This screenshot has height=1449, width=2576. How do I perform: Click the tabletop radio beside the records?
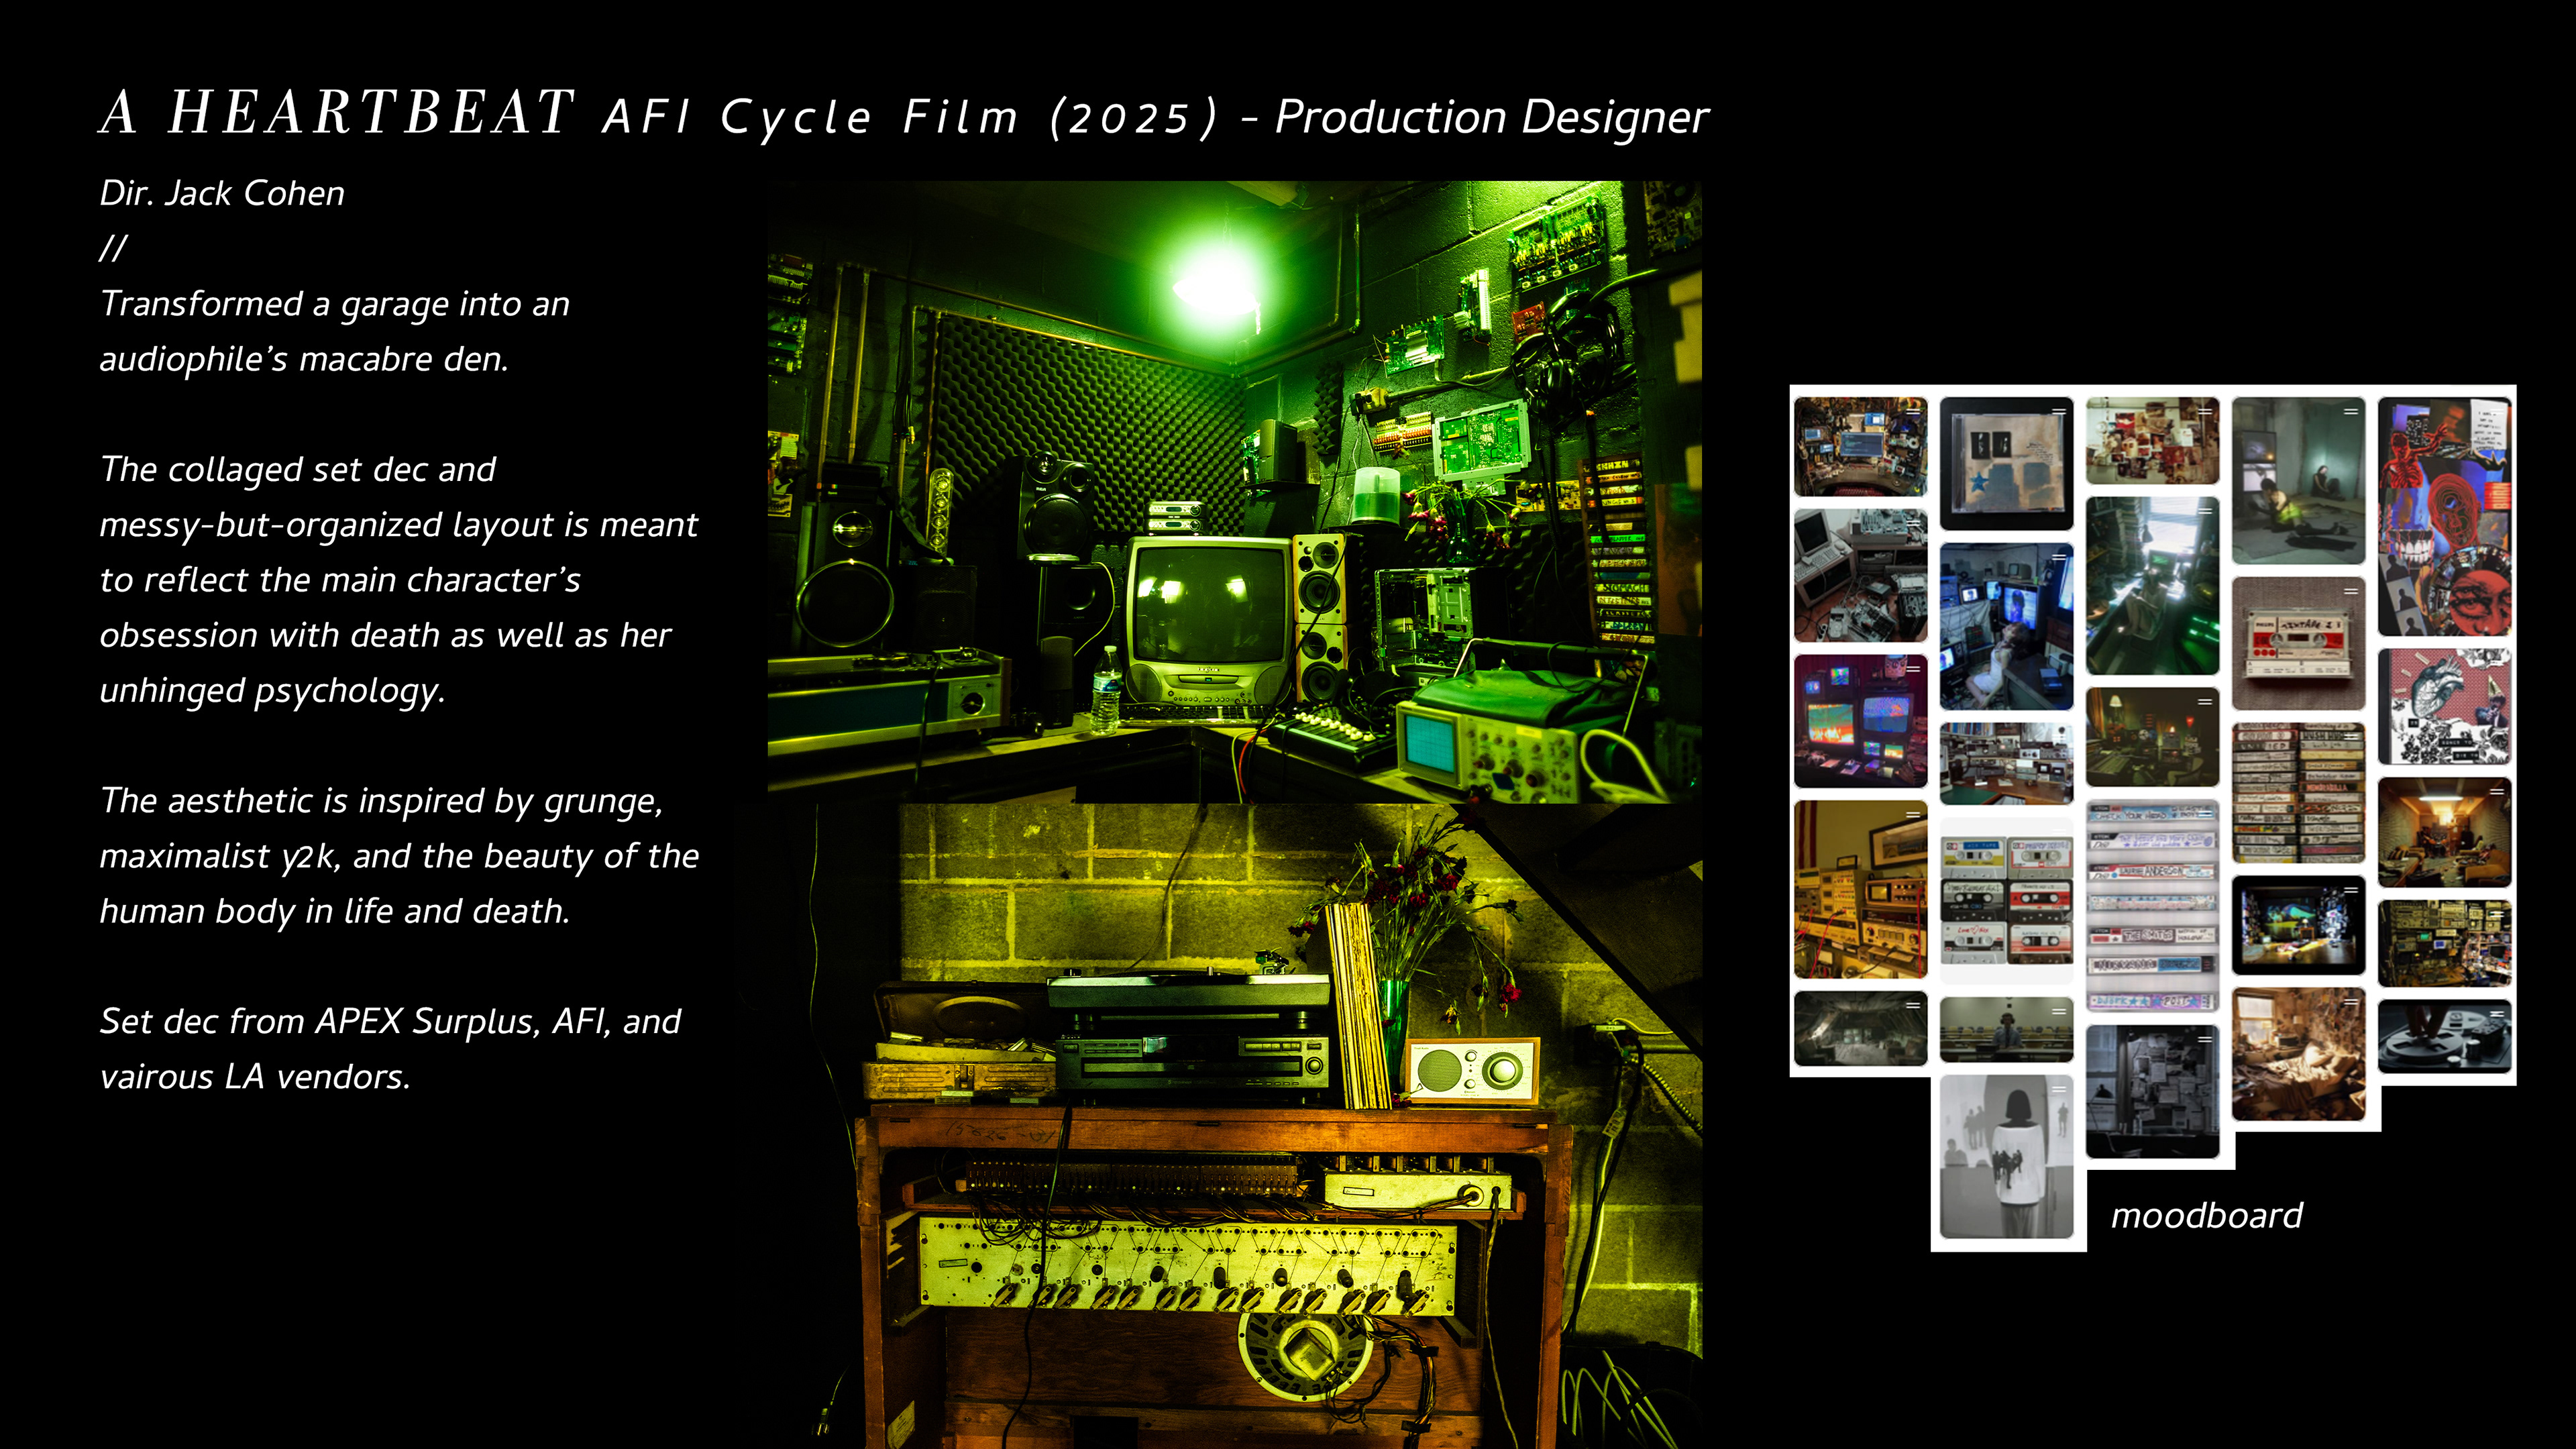[x=1472, y=1070]
